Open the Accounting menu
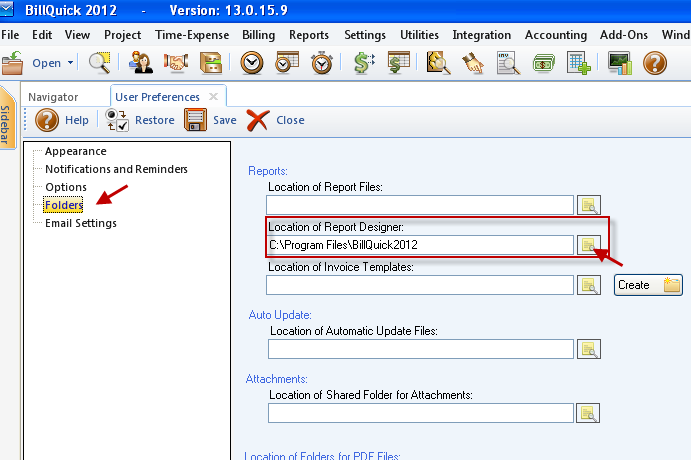Image resolution: width=691 pixels, height=460 pixels. 556,35
